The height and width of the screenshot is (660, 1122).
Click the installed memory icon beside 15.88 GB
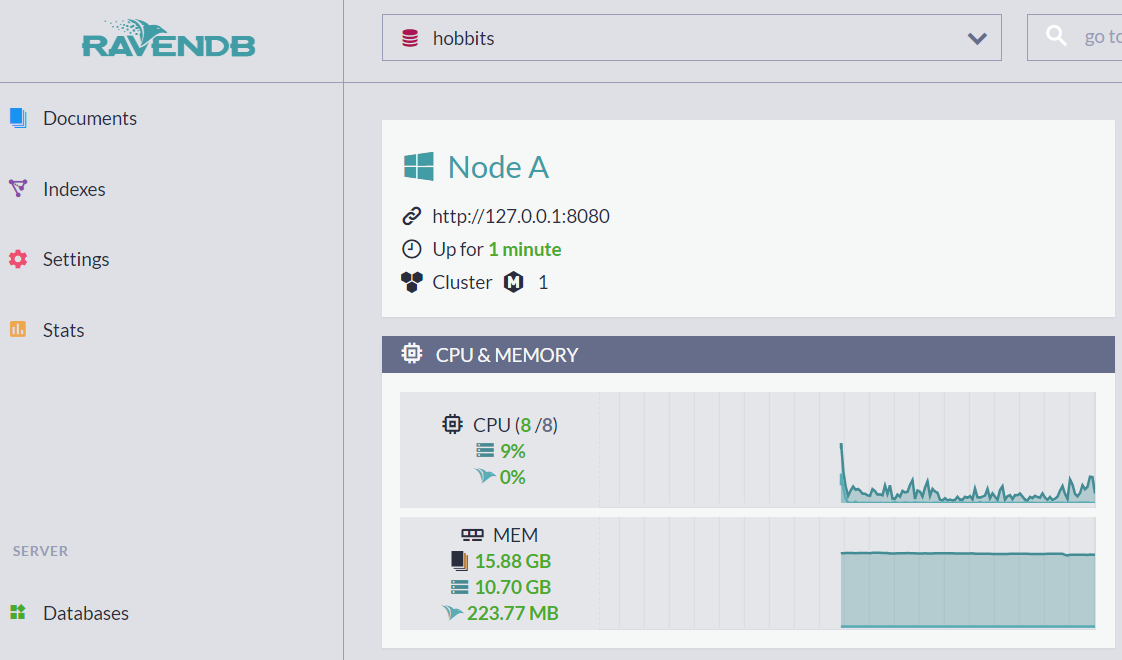pyautogui.click(x=459, y=560)
